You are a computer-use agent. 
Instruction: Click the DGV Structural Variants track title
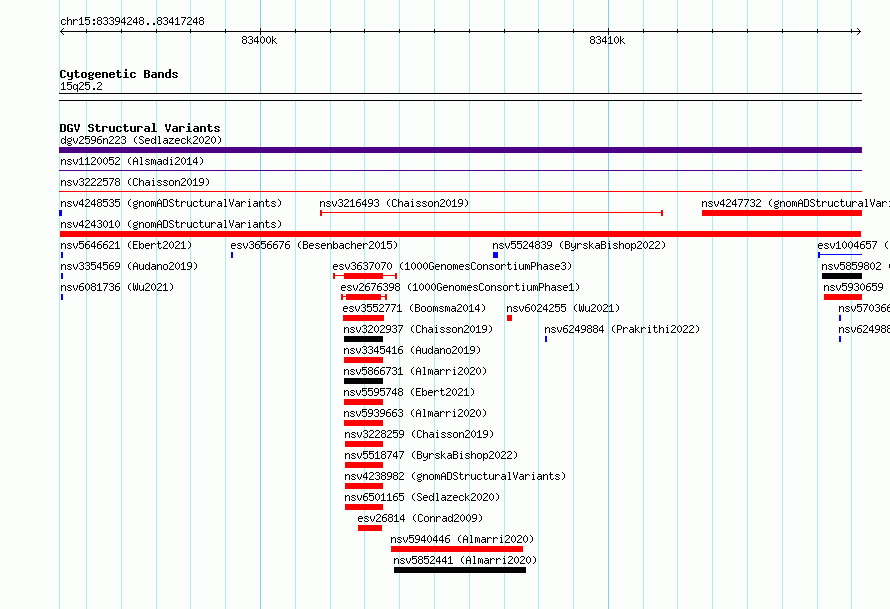140,128
